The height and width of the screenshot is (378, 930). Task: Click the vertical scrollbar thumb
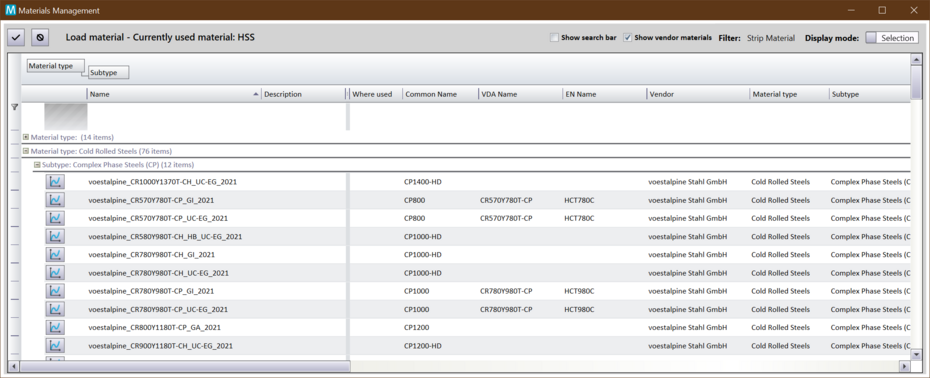[x=916, y=82]
